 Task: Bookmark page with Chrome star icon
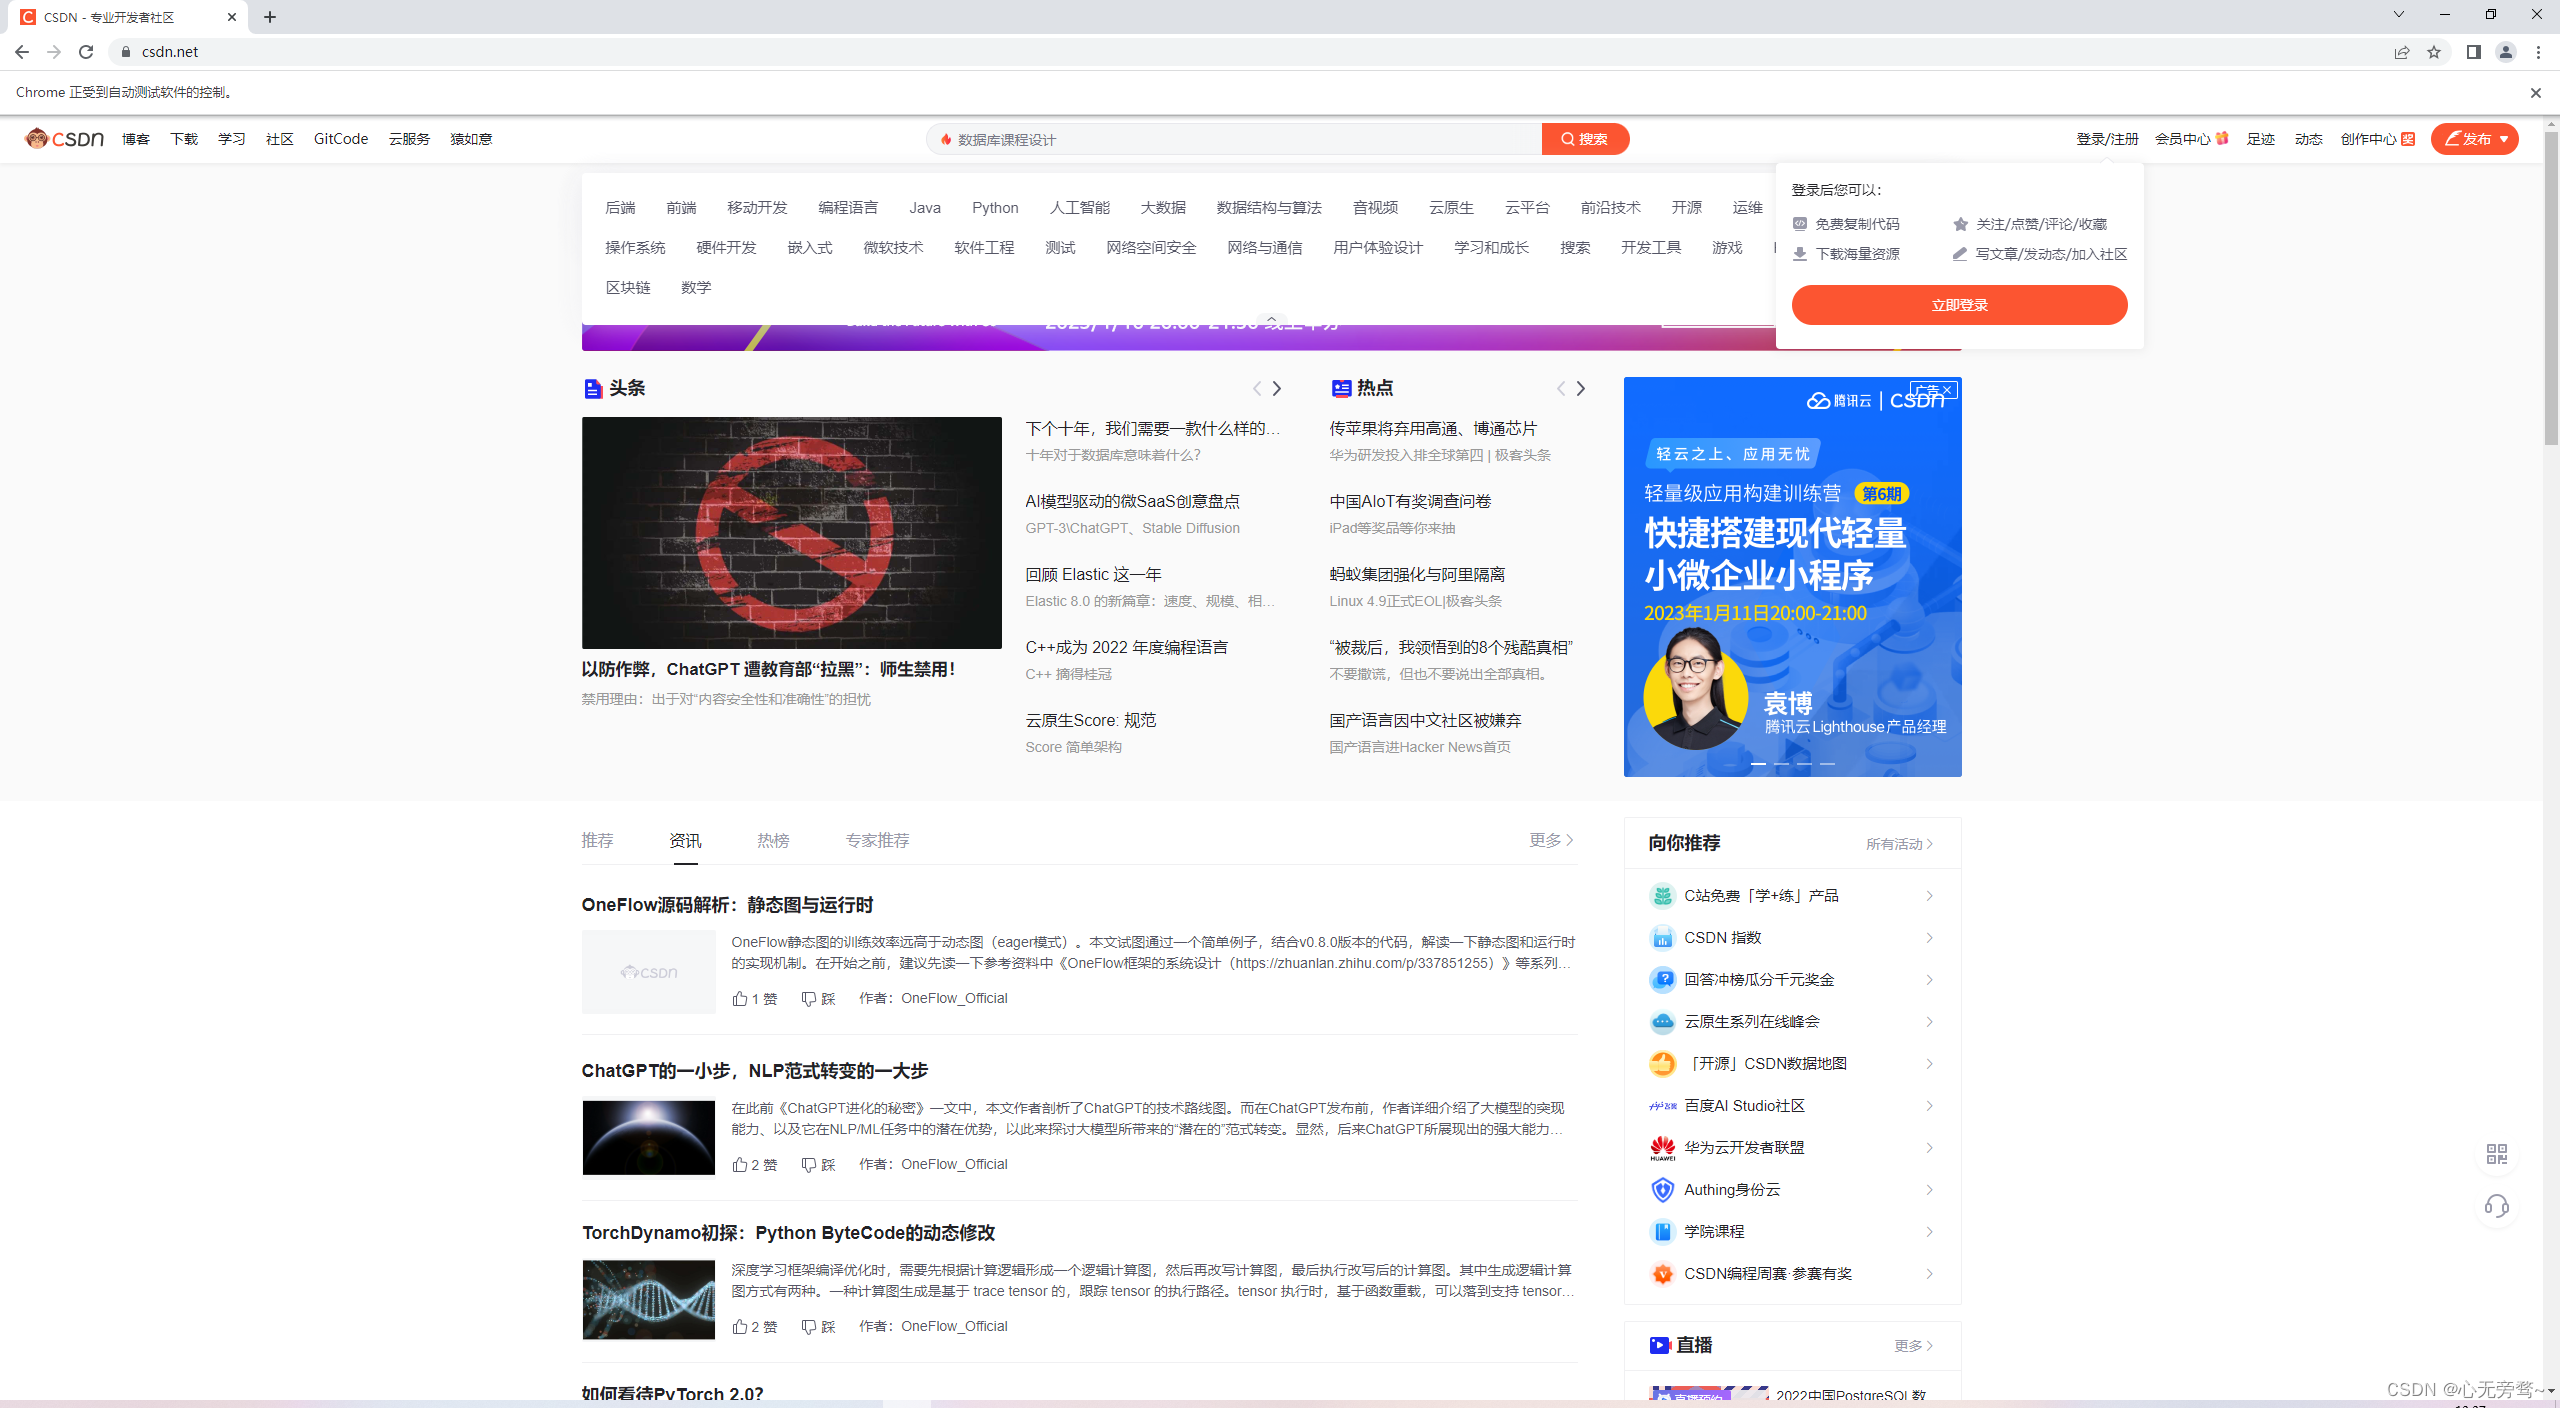[x=2434, y=52]
